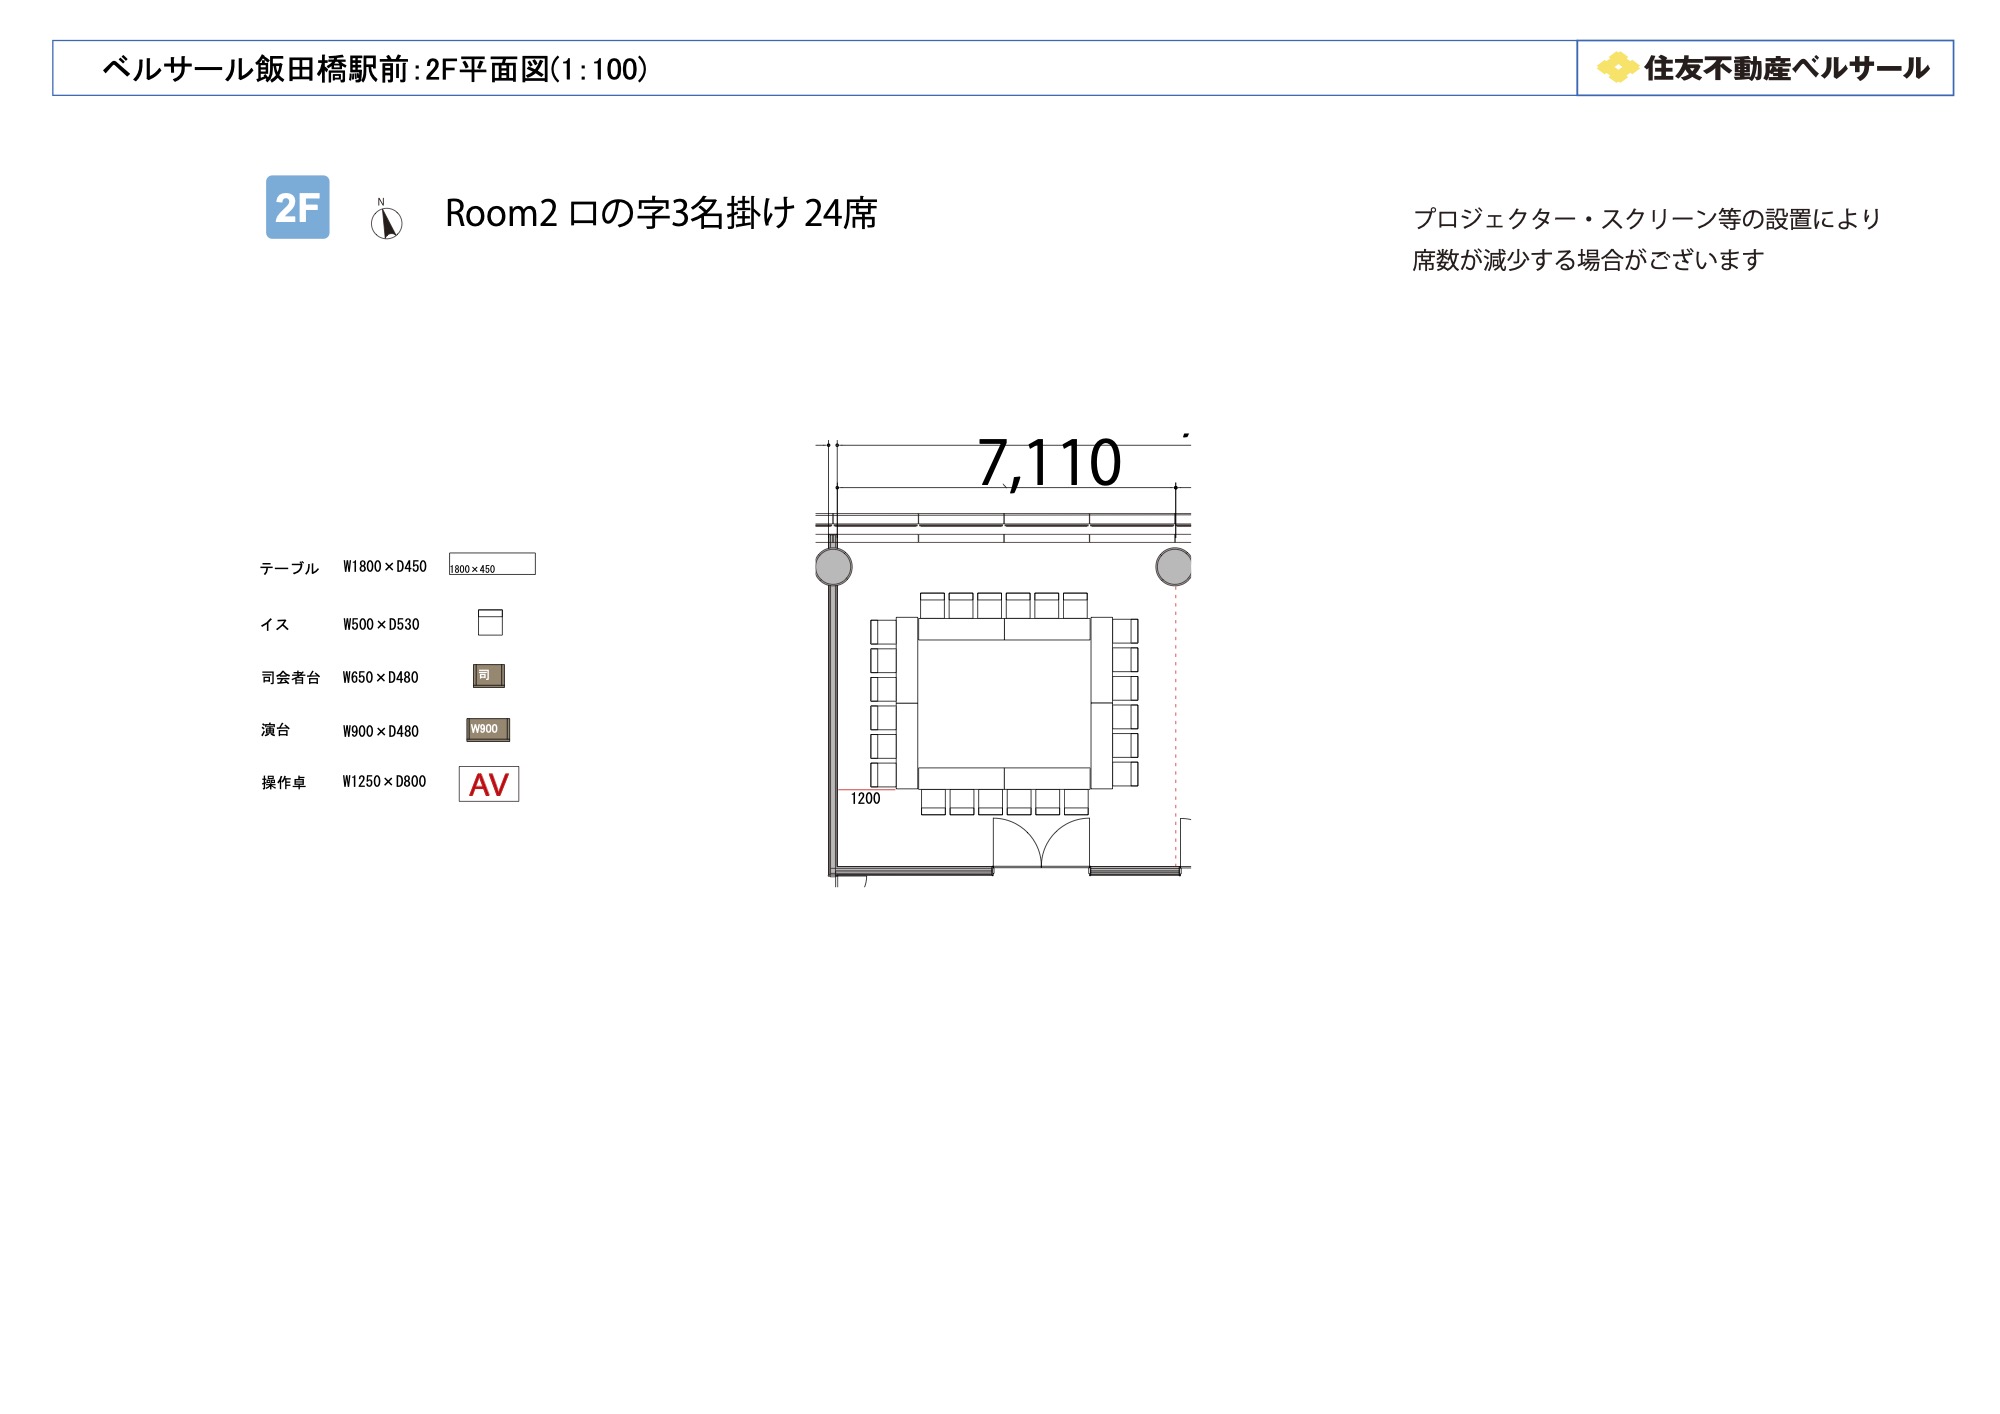
Task: Select the 'W650×D480' size text
Action: click(x=380, y=677)
